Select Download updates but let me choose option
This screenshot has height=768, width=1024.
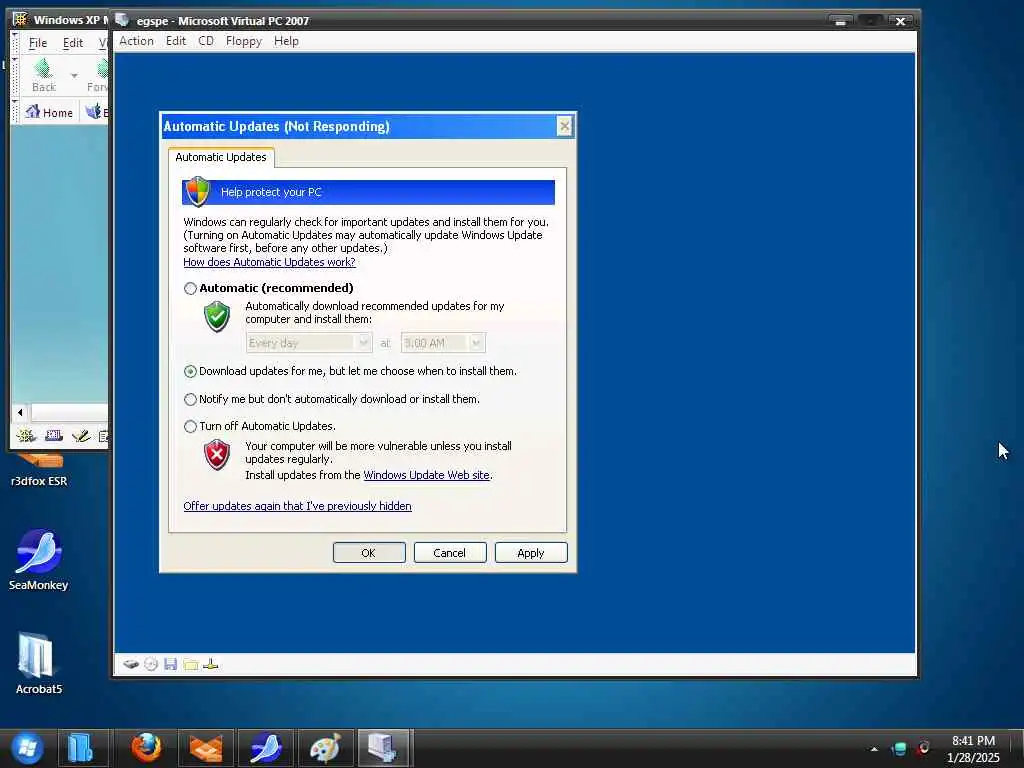pyautogui.click(x=190, y=371)
